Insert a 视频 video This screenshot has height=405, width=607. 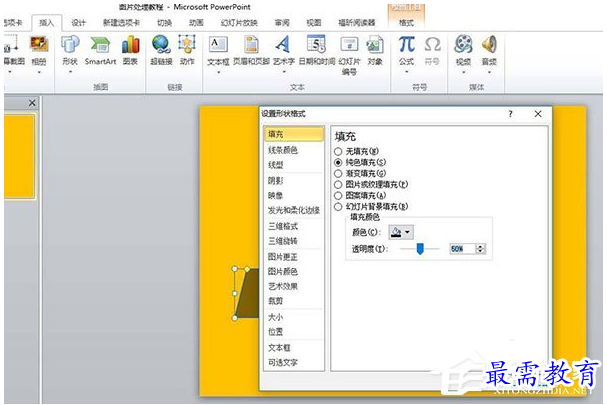tap(463, 50)
